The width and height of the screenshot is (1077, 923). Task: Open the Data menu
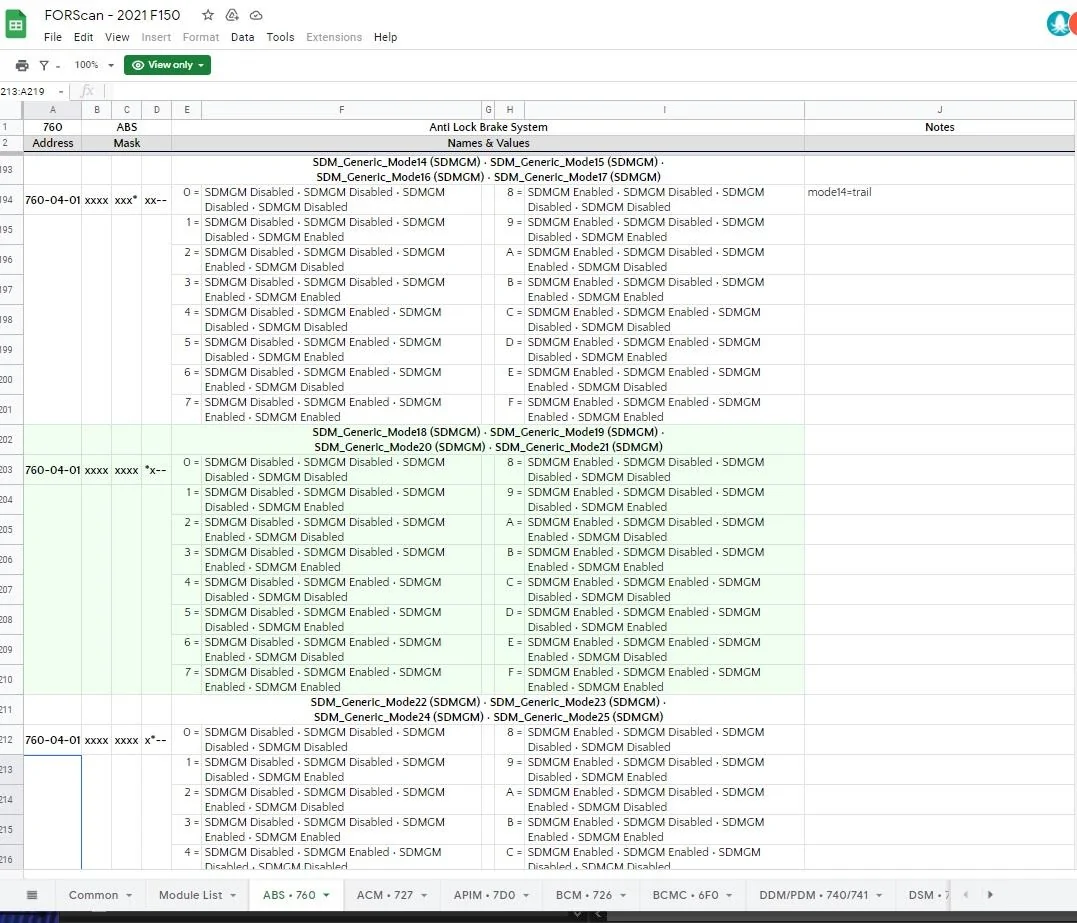coord(242,37)
